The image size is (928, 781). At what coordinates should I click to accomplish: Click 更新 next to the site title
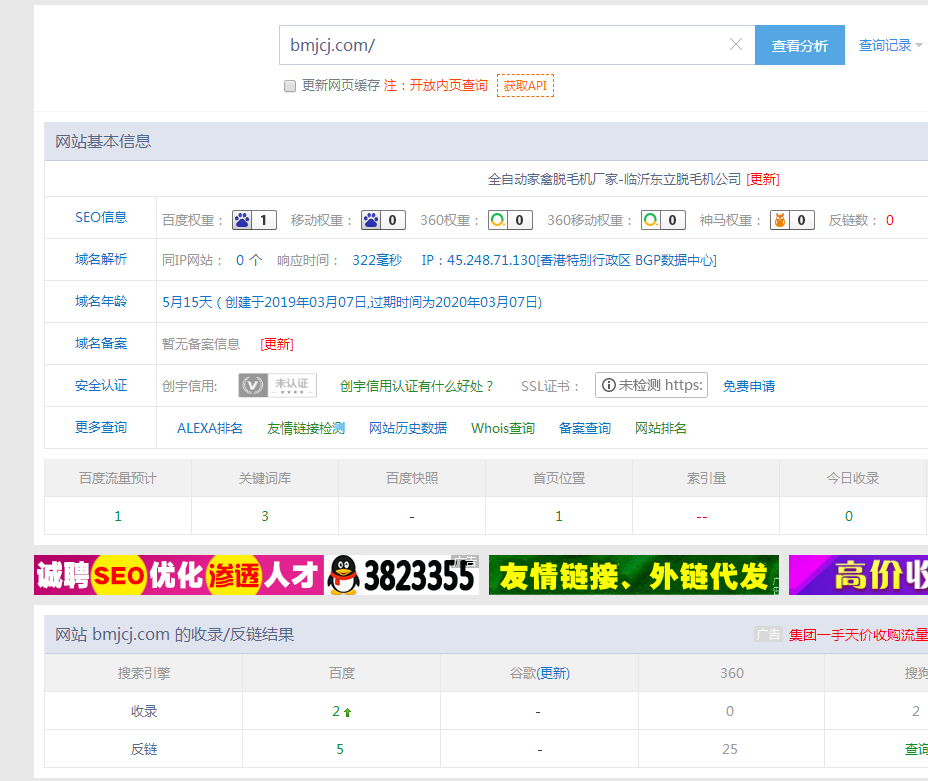click(763, 179)
